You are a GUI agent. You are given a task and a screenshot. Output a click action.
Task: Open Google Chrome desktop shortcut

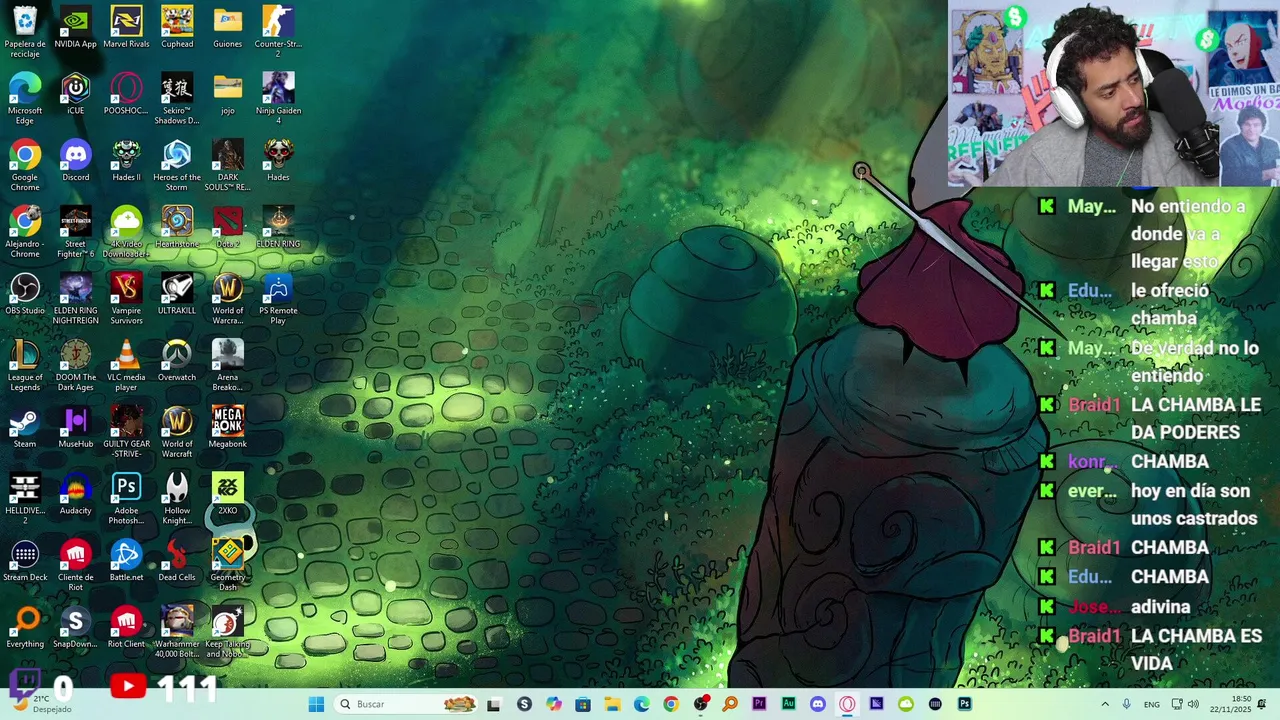click(x=25, y=166)
